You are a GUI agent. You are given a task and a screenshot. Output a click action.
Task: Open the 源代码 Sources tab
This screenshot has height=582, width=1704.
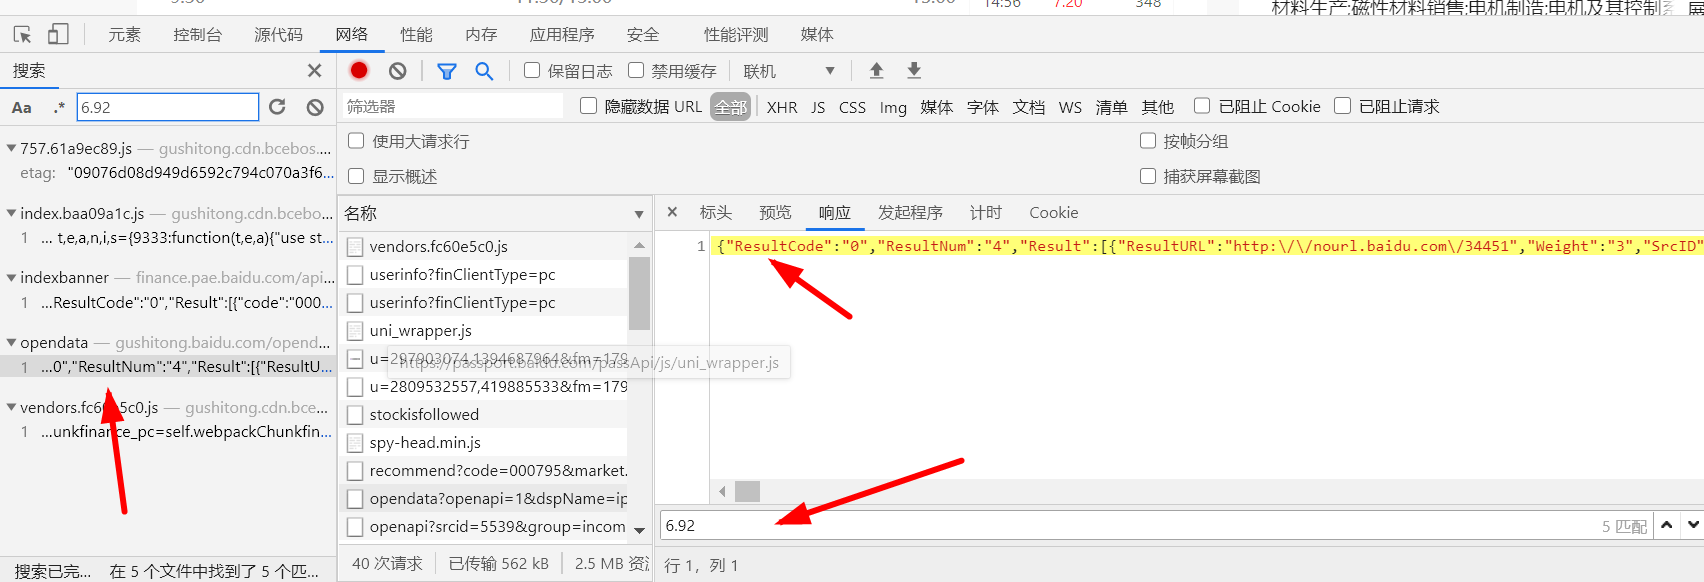(279, 34)
